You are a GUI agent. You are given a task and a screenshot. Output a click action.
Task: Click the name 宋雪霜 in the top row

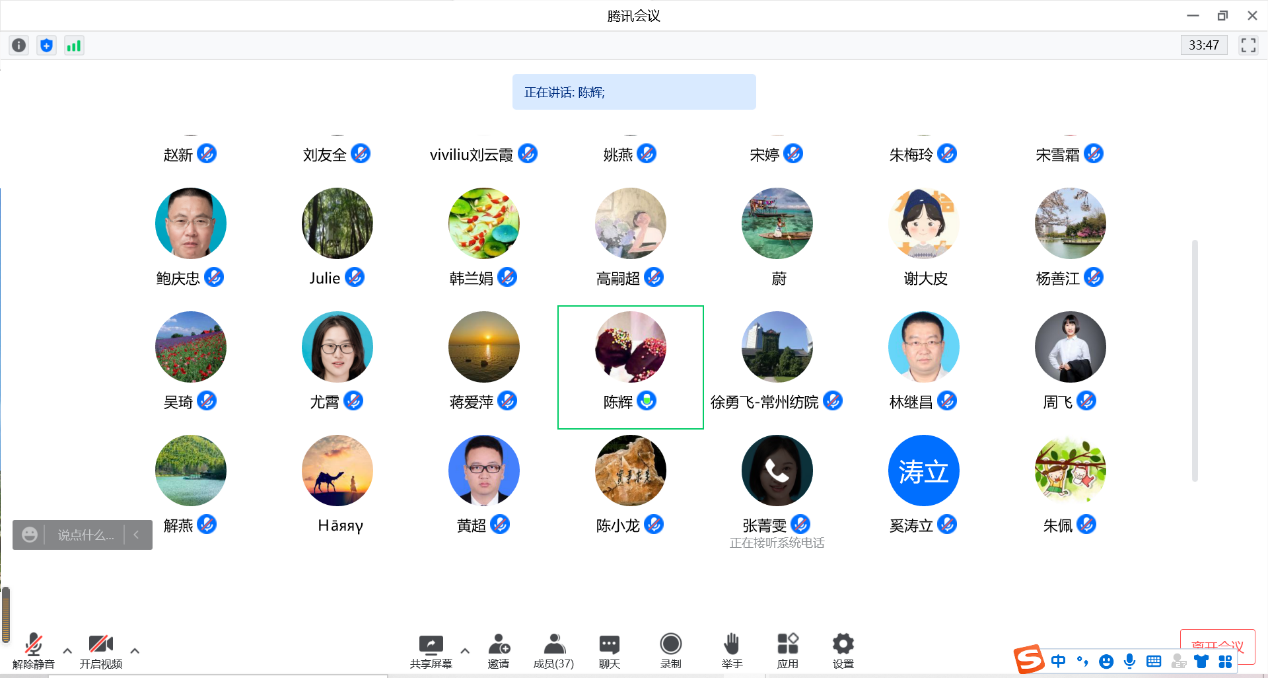1058,155
